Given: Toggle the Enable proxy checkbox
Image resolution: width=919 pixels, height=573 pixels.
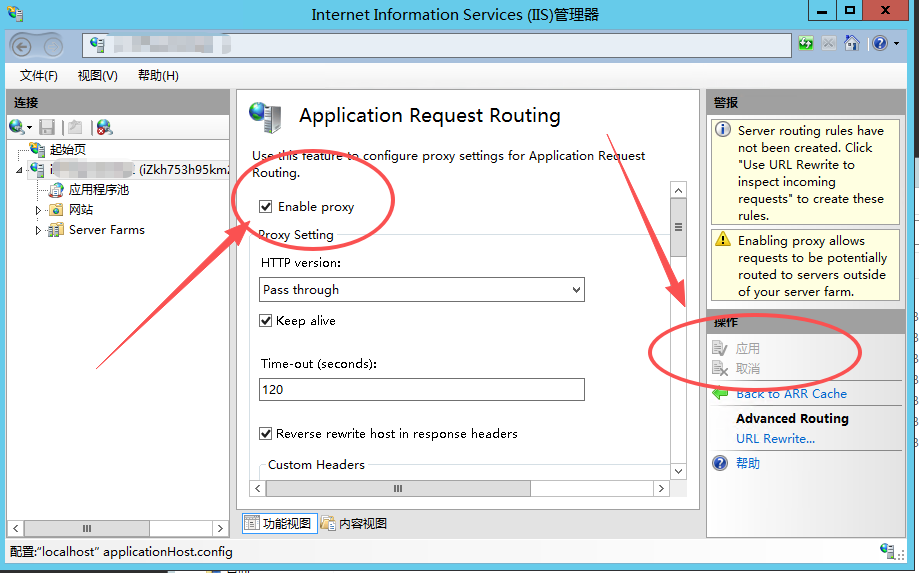Looking at the screenshot, I should (x=266, y=206).
